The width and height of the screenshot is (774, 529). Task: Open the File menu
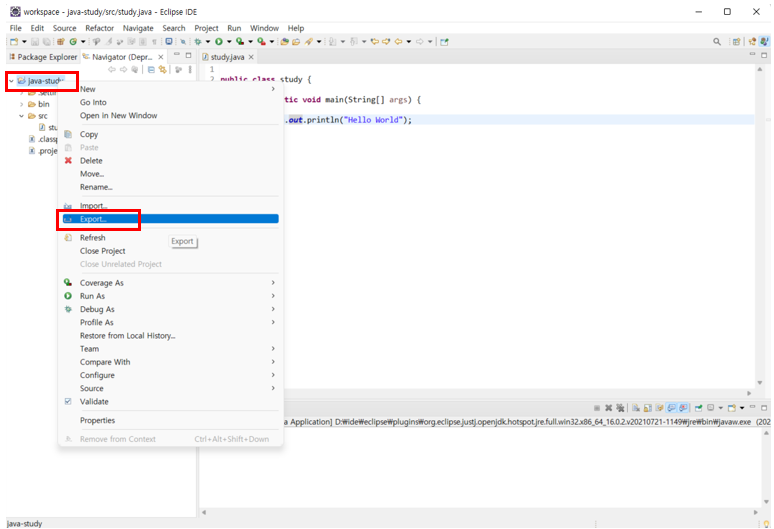click(15, 28)
